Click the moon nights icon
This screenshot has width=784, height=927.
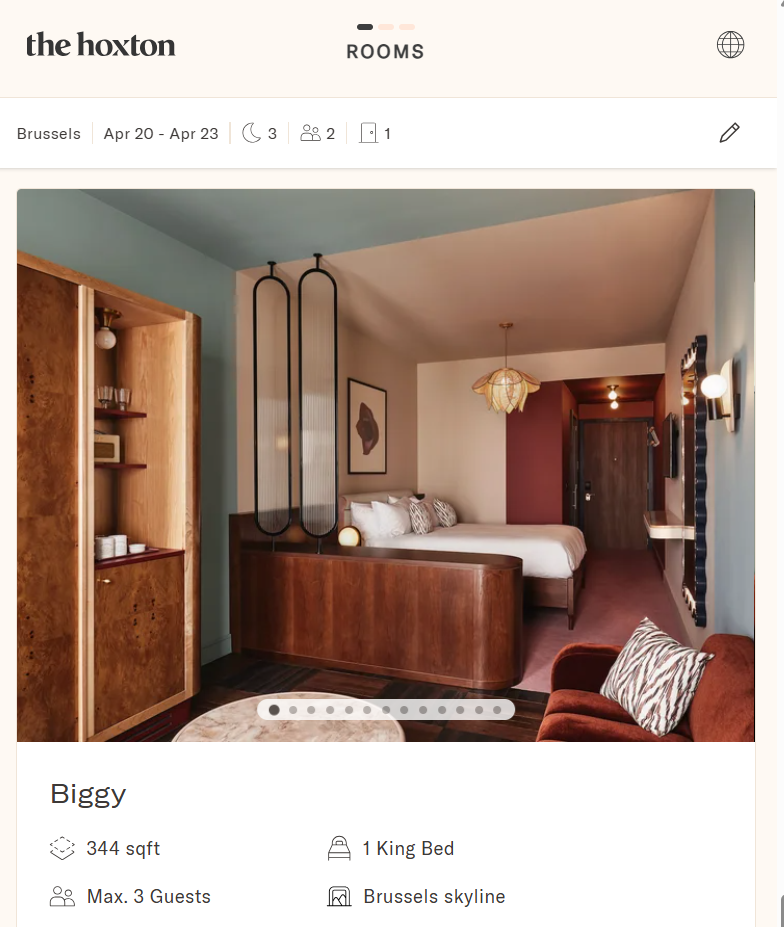[251, 133]
